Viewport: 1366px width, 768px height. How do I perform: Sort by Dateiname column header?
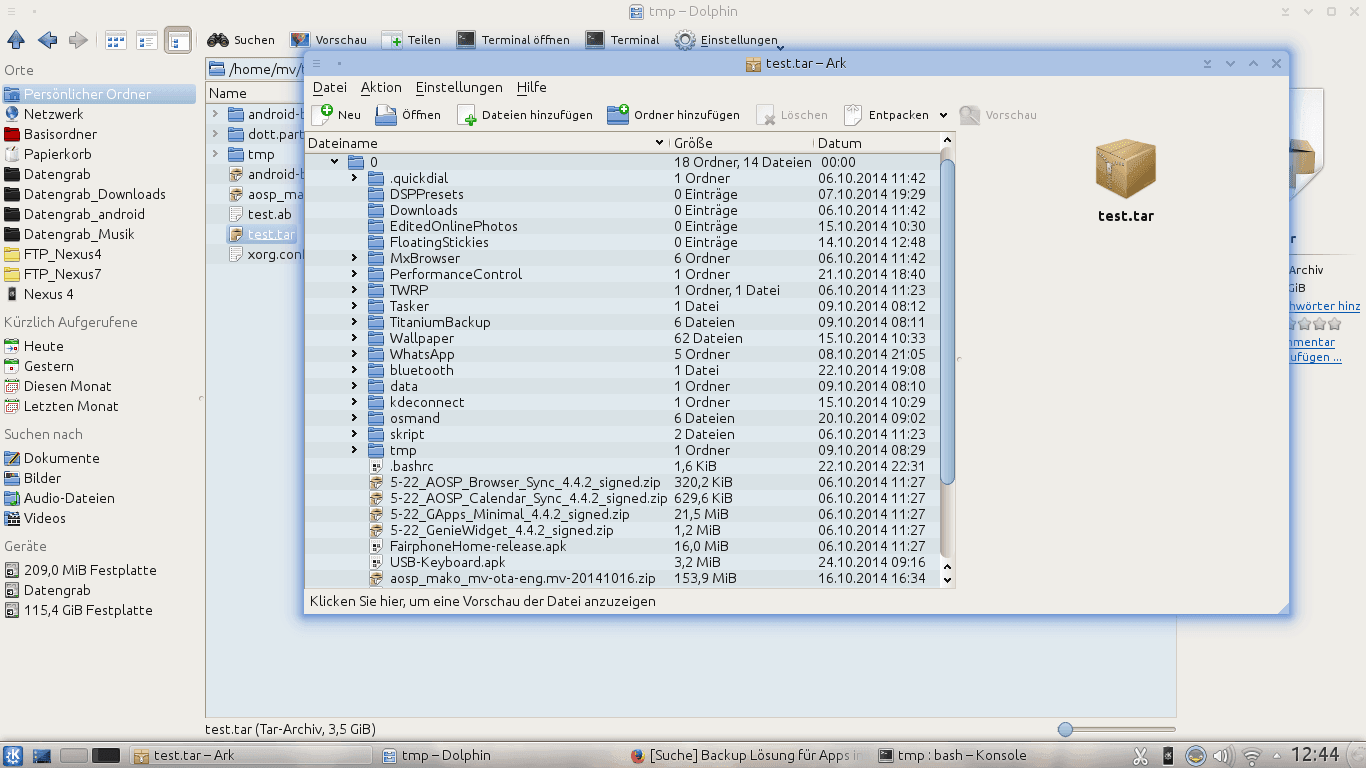click(x=486, y=143)
